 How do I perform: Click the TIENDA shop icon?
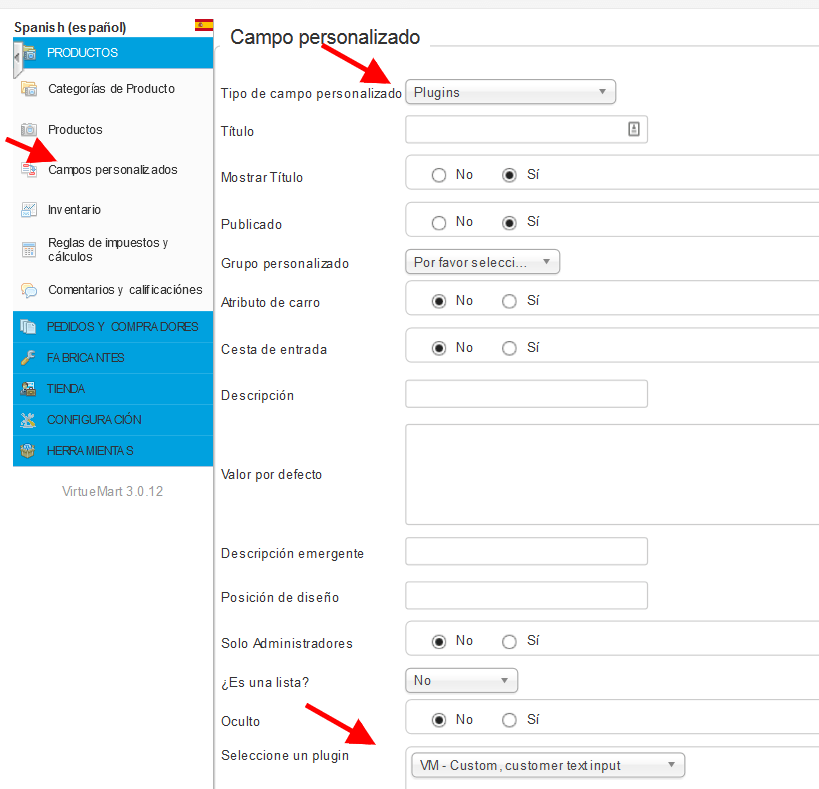[x=28, y=388]
